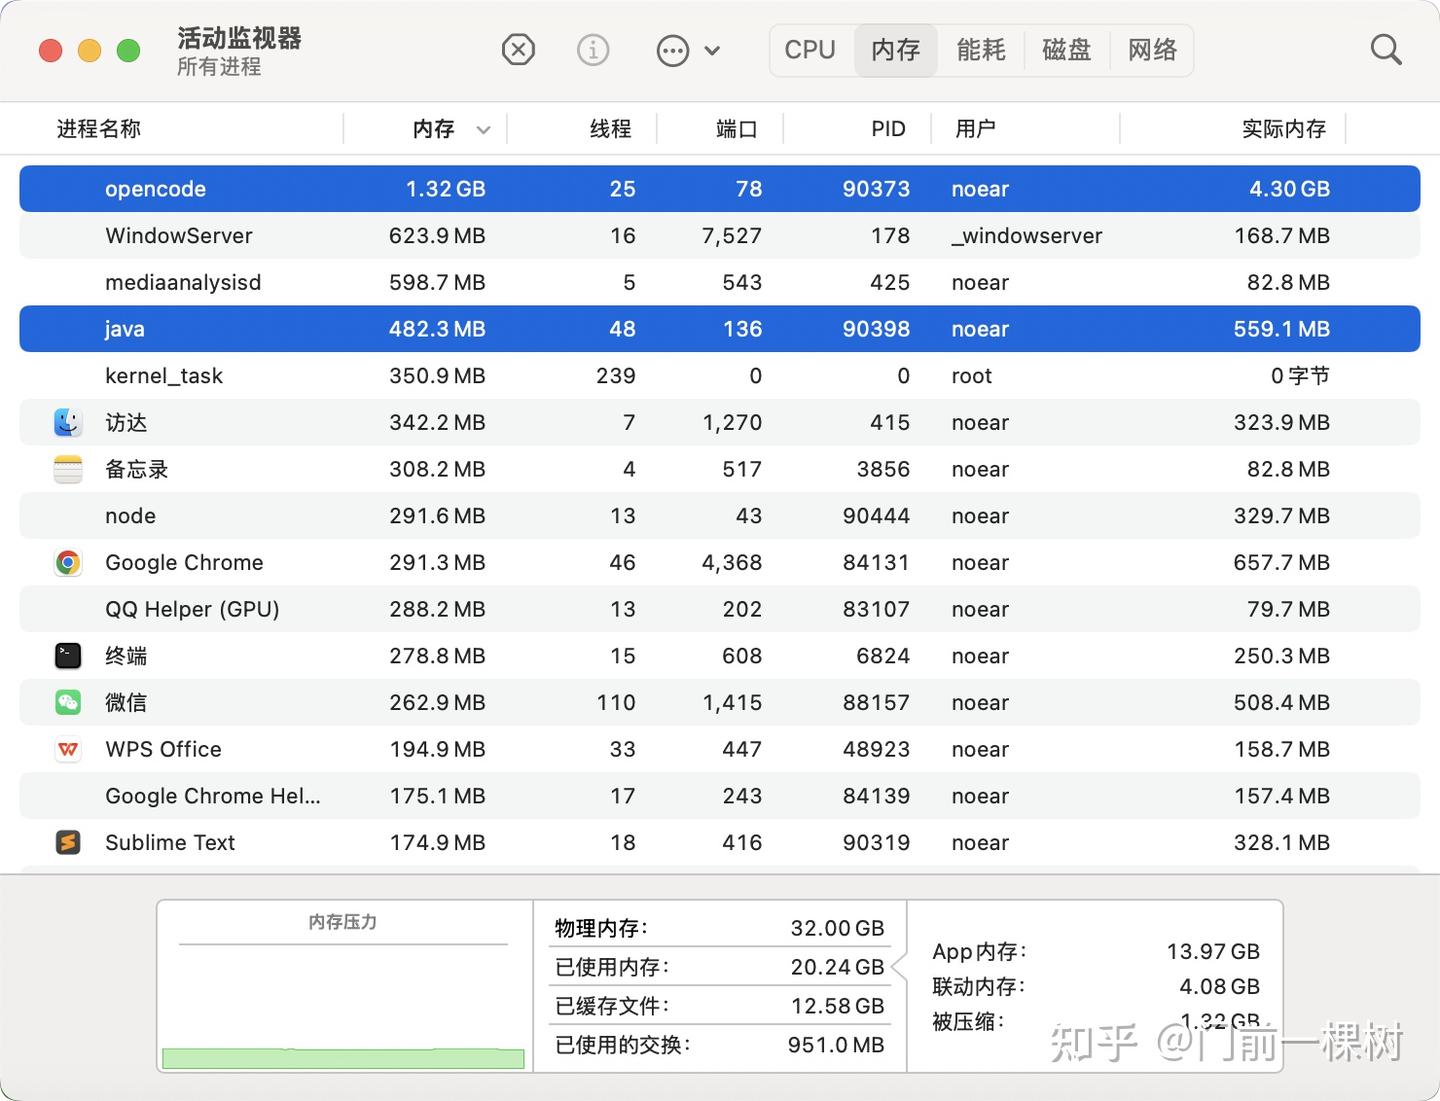Select the 内存 tab
This screenshot has width=1440, height=1101.
895,50
